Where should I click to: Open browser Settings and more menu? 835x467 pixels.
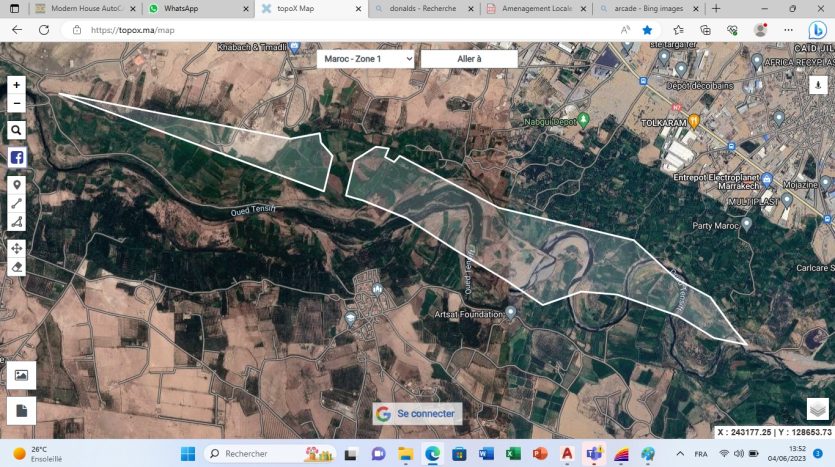(x=788, y=30)
